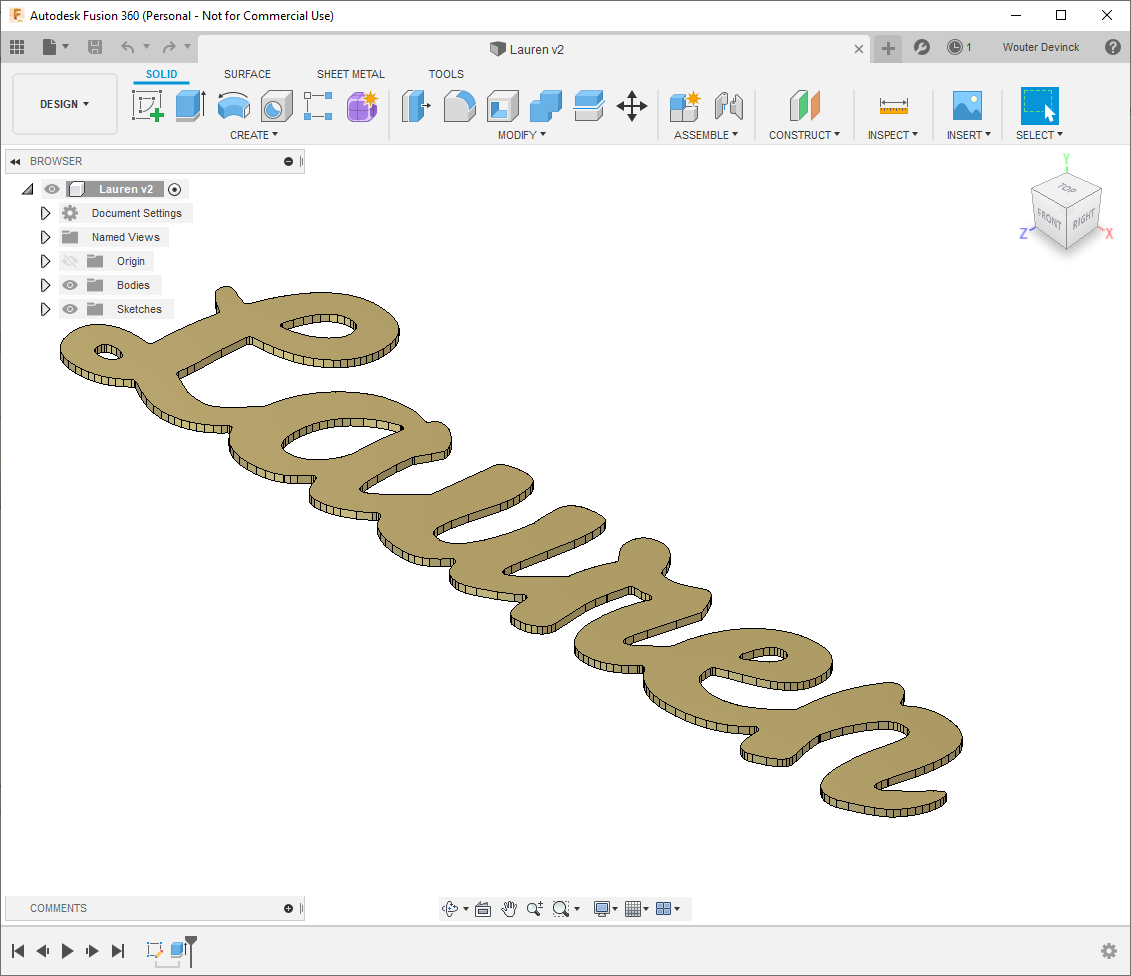This screenshot has height=976, width=1131.
Task: Click the ViewCube TOP face
Action: [1068, 188]
